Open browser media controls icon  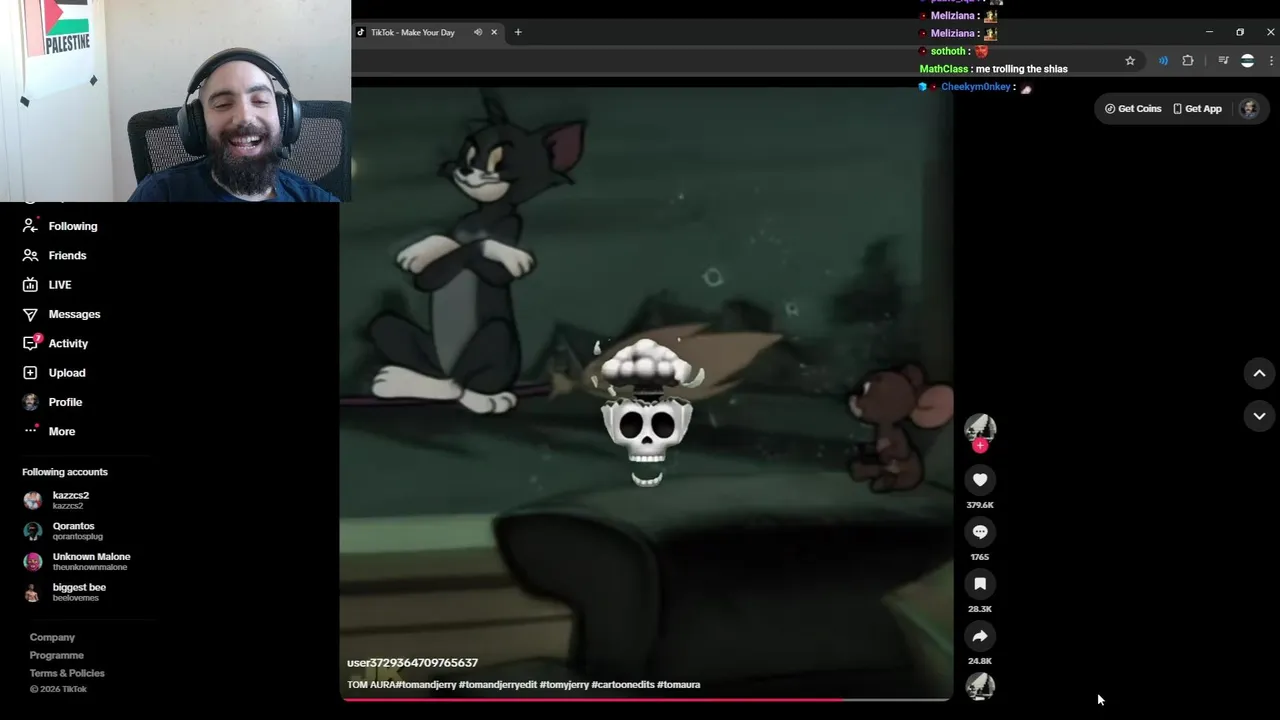pyautogui.click(x=1223, y=61)
